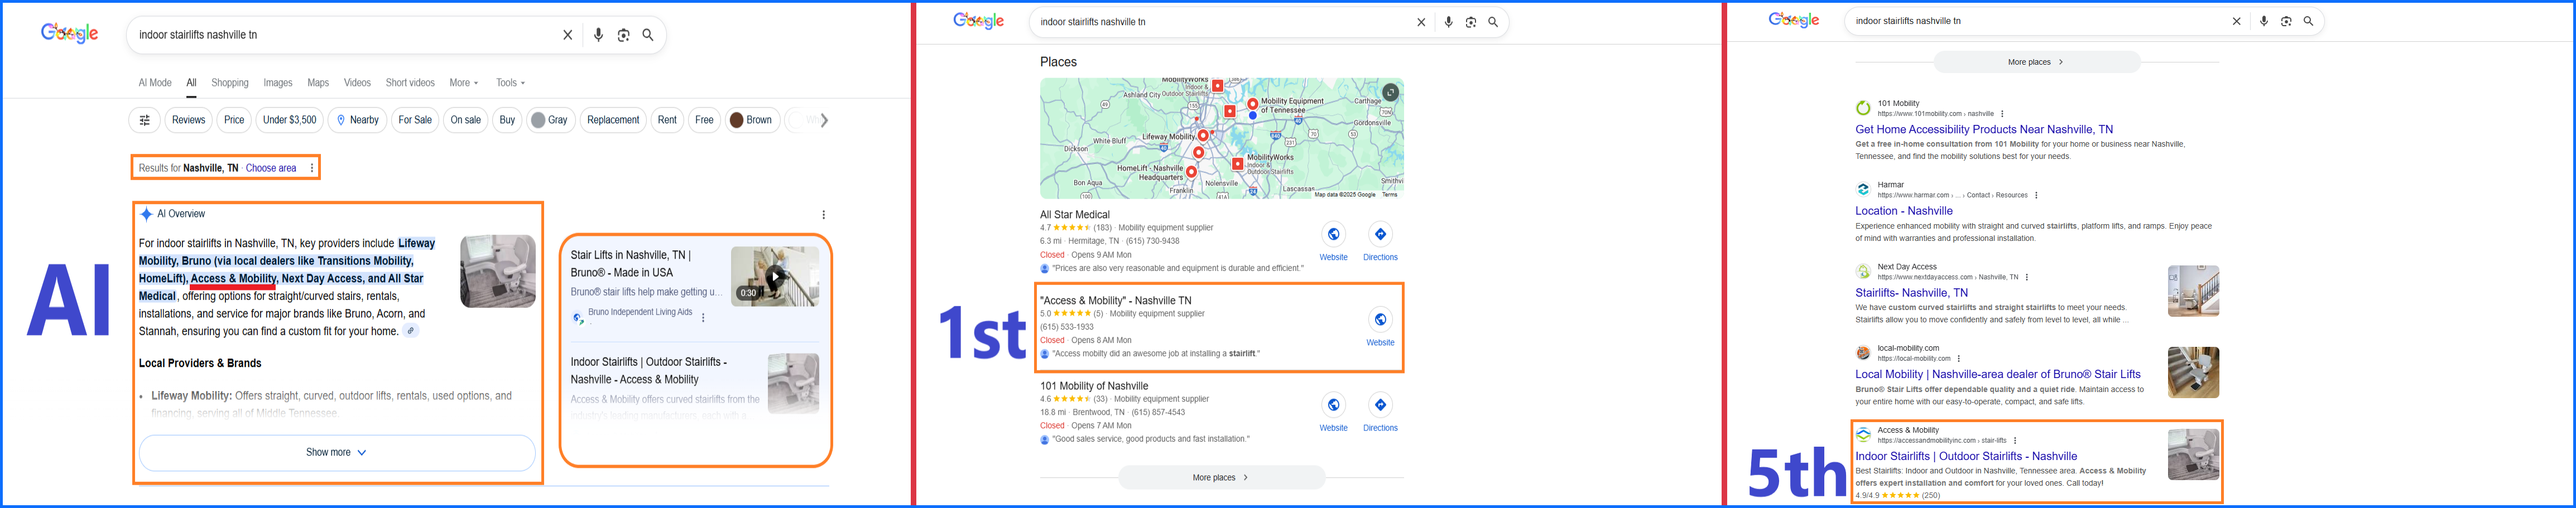Screen dimensions: 2576x508
Task: Select the Images tab
Action: (x=278, y=83)
